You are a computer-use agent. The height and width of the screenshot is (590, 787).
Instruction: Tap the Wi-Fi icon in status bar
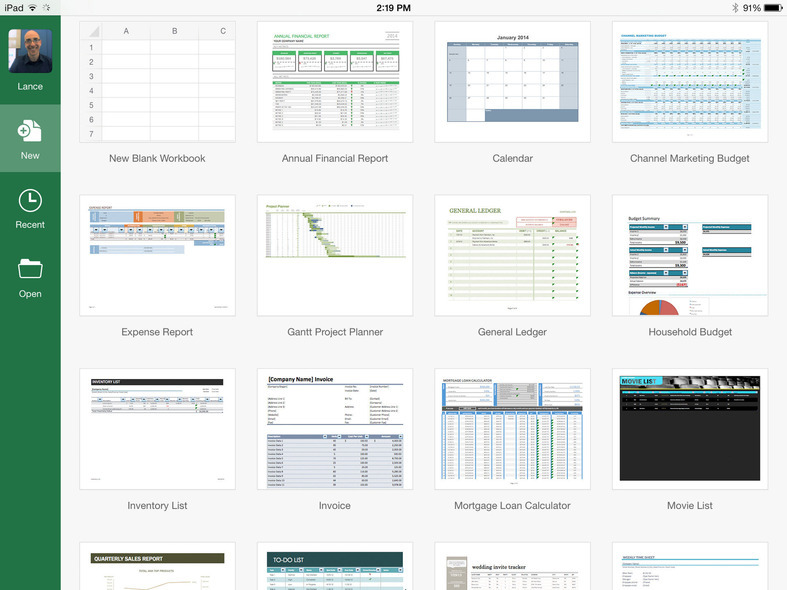coord(33,8)
